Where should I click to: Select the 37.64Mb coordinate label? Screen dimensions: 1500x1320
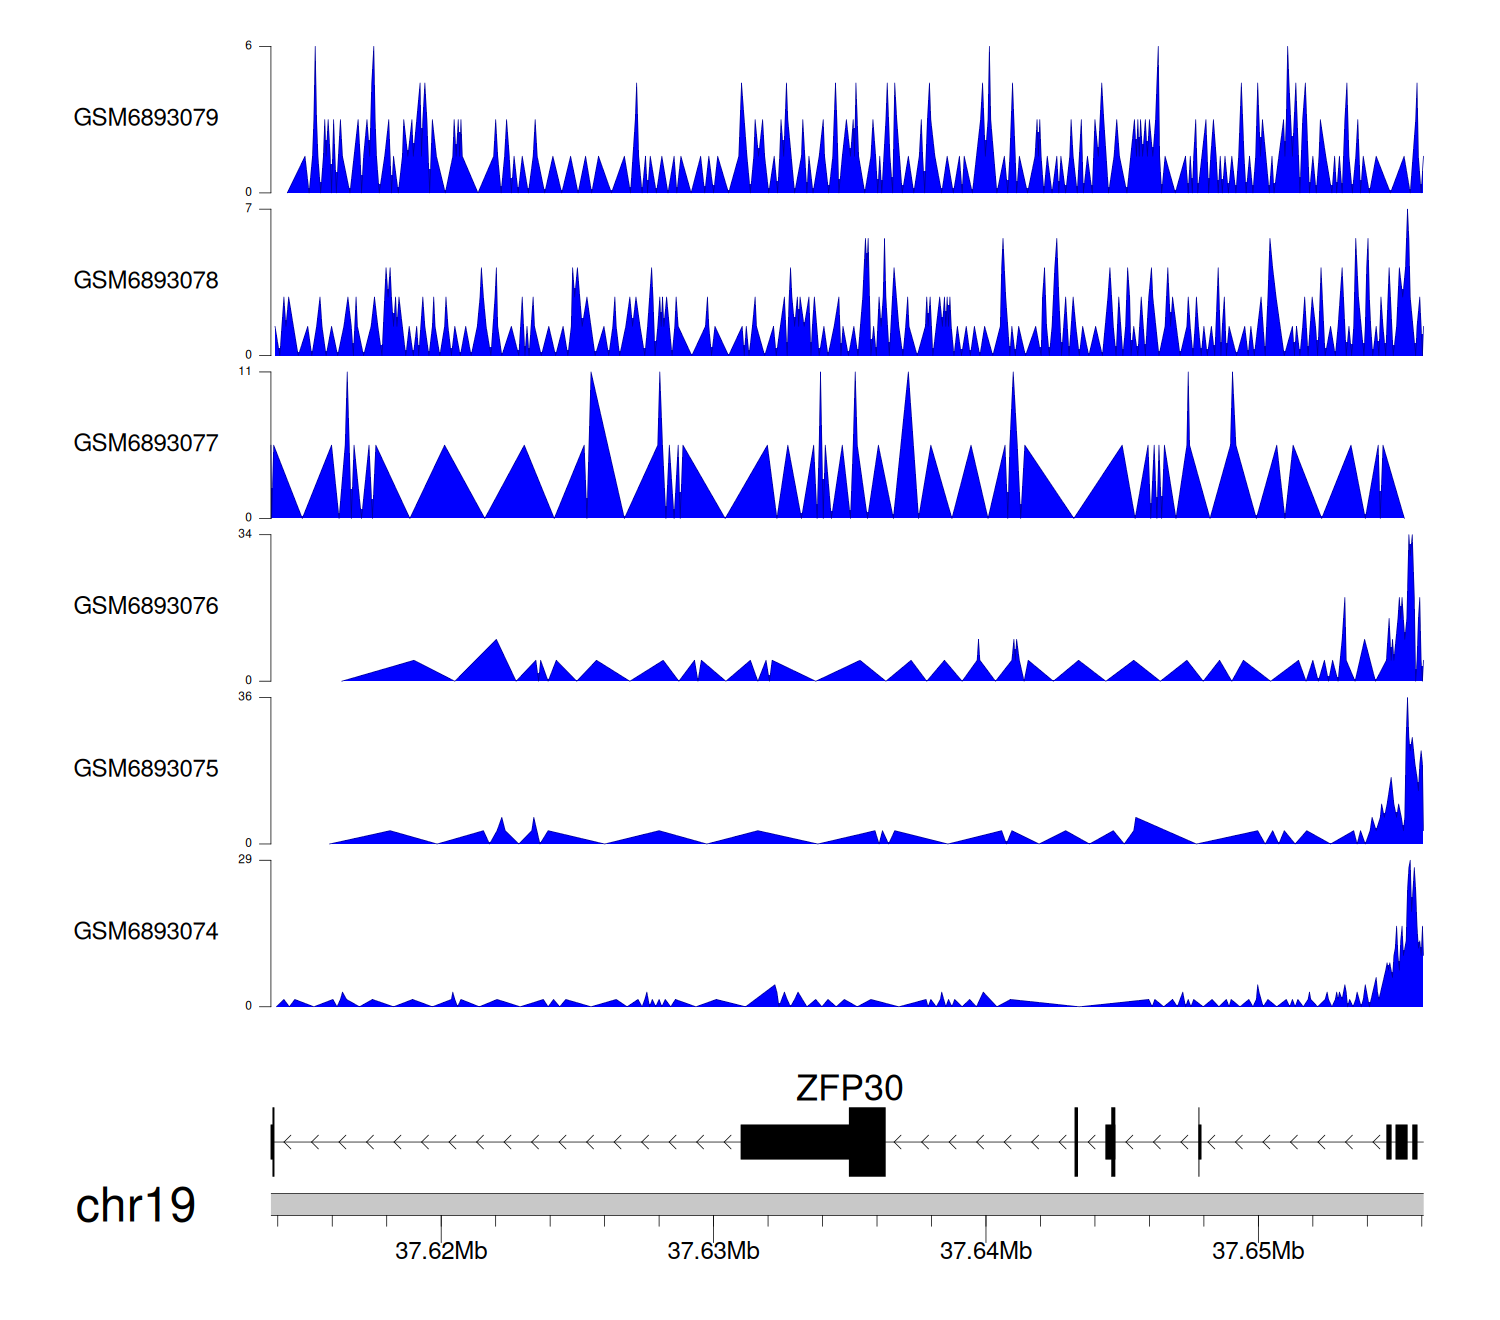986,1252
